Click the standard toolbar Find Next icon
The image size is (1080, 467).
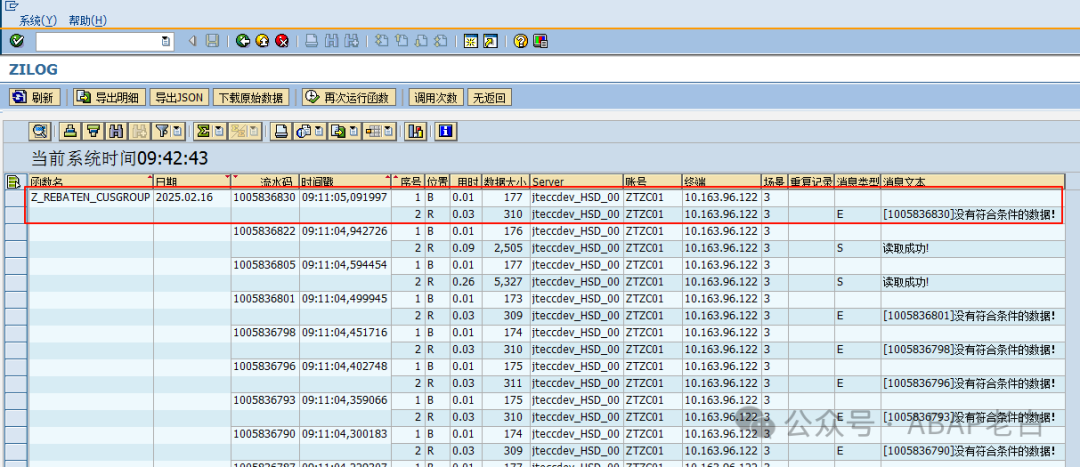351,41
